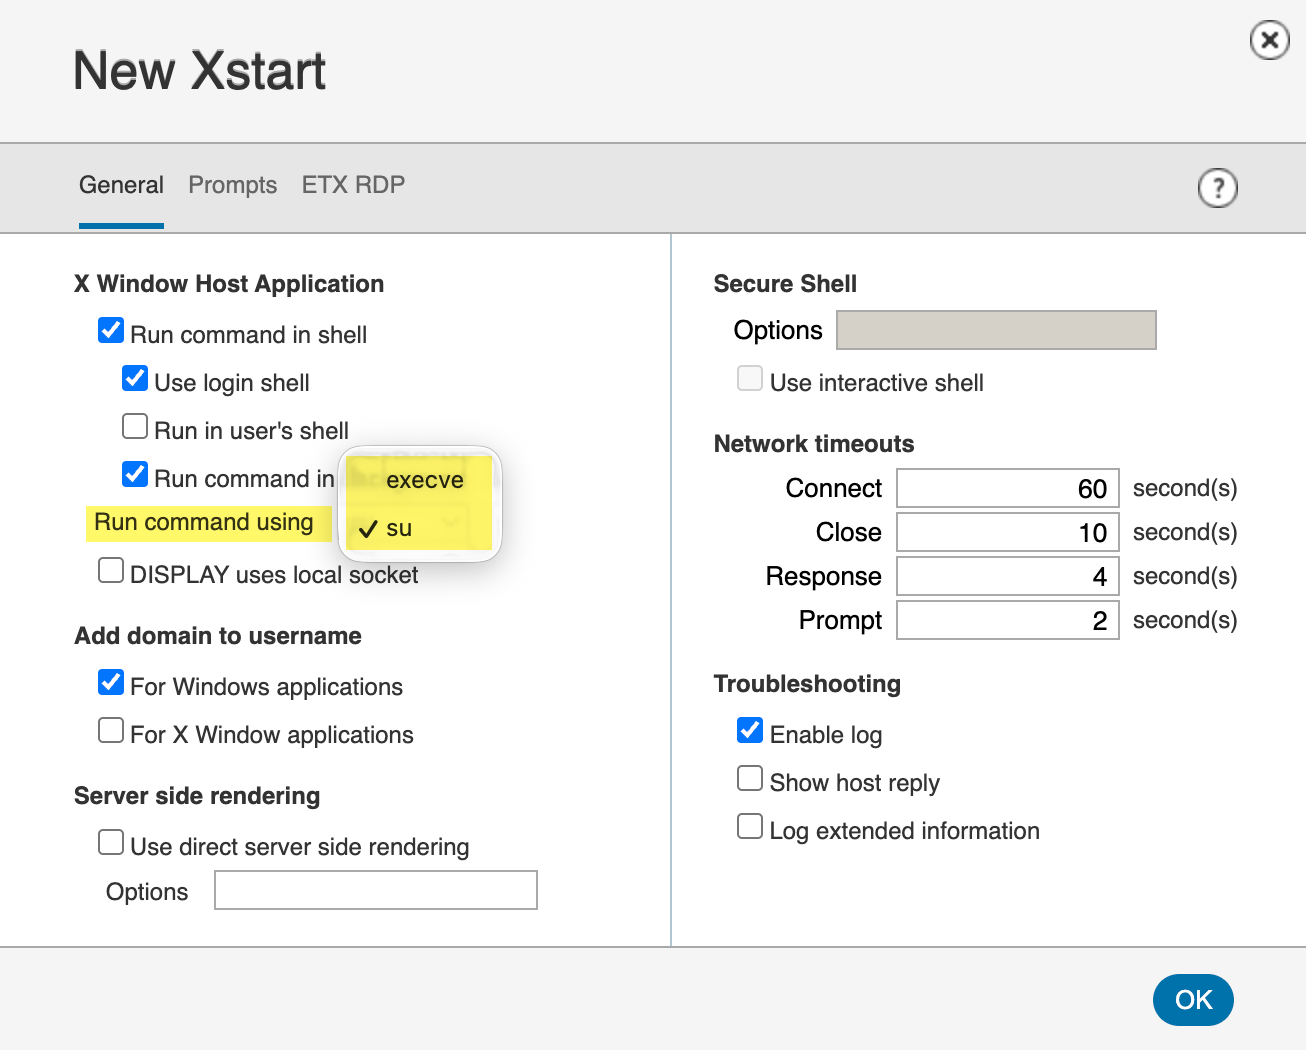Click the Server side rendering Options field
Screen dimensions: 1306x1050
(x=375, y=890)
